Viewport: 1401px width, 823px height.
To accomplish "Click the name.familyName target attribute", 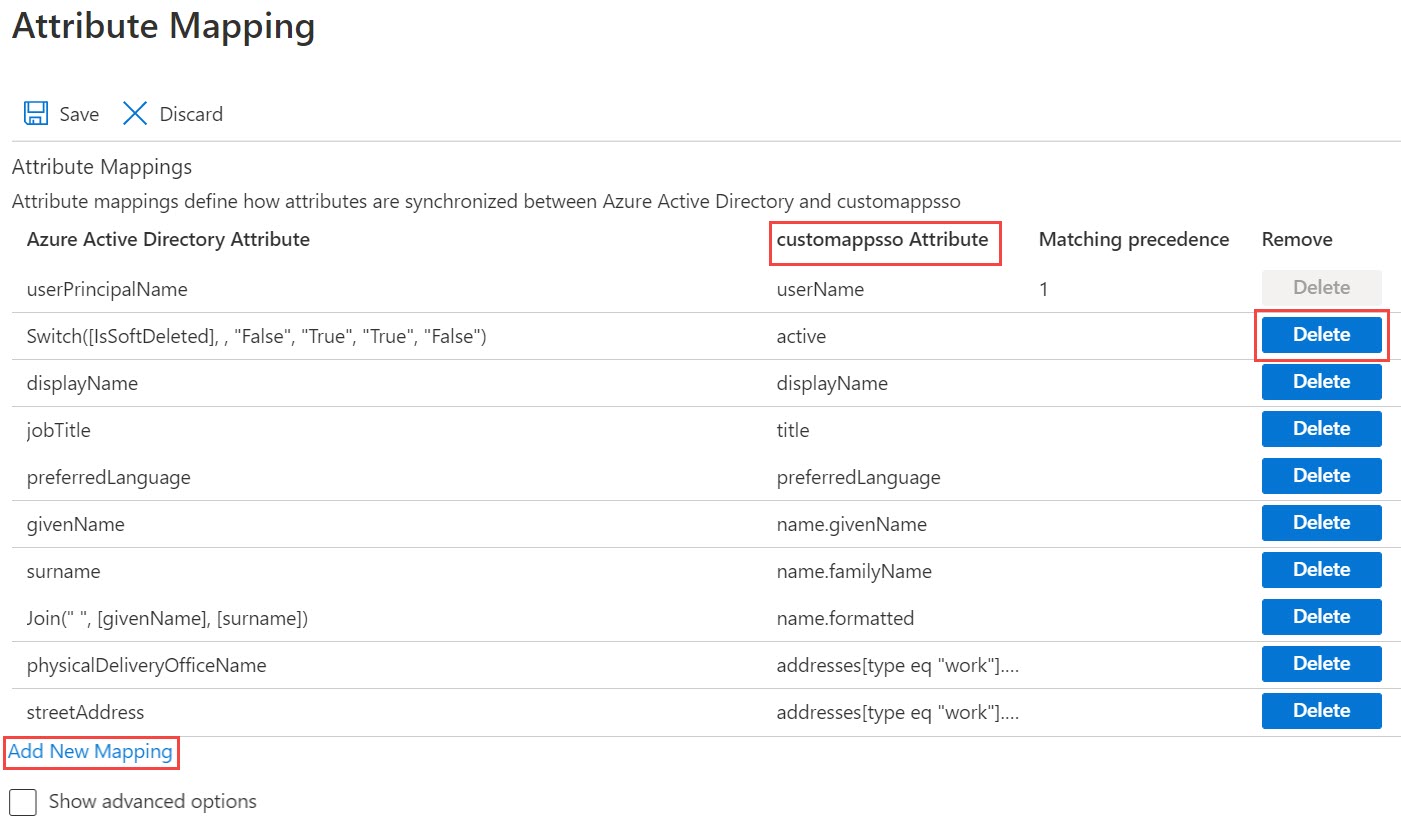I will tap(854, 572).
